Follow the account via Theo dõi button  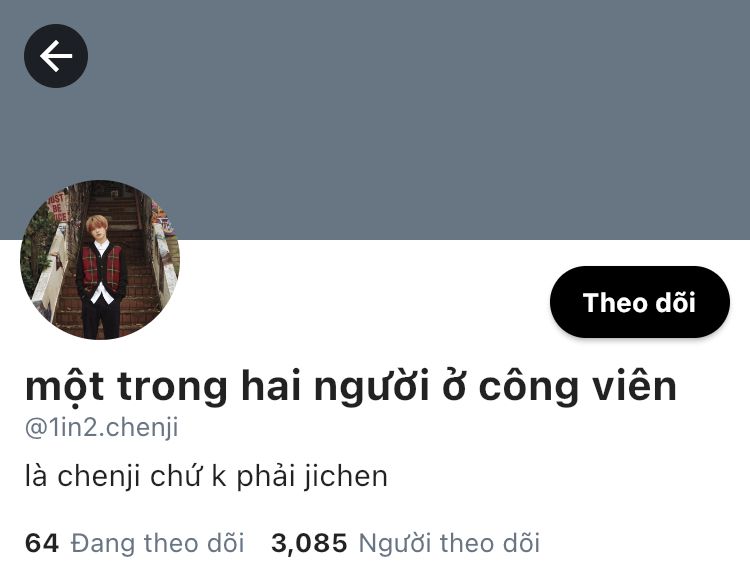click(640, 302)
